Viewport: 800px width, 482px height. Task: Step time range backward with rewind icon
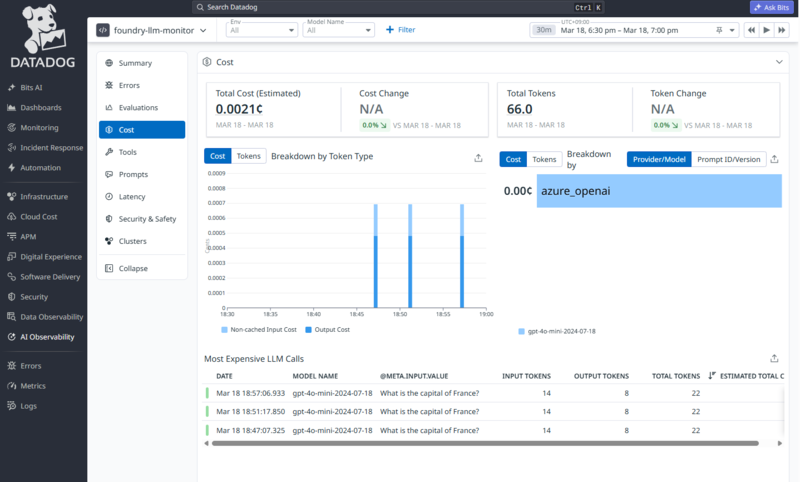coord(751,30)
